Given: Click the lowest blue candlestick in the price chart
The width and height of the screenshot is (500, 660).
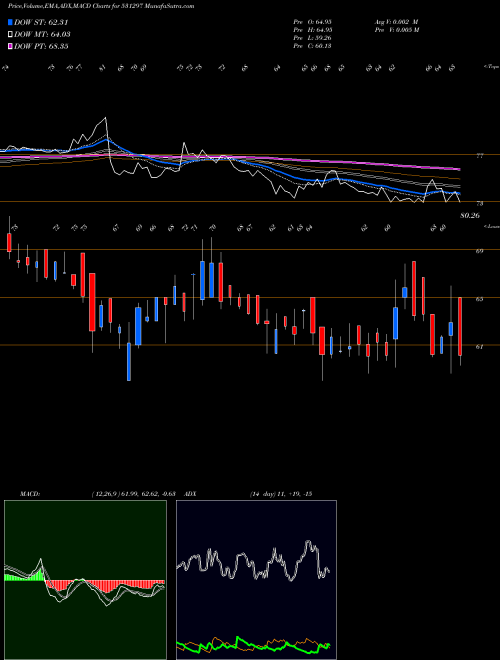Looking at the screenshot, I should 129,361.
